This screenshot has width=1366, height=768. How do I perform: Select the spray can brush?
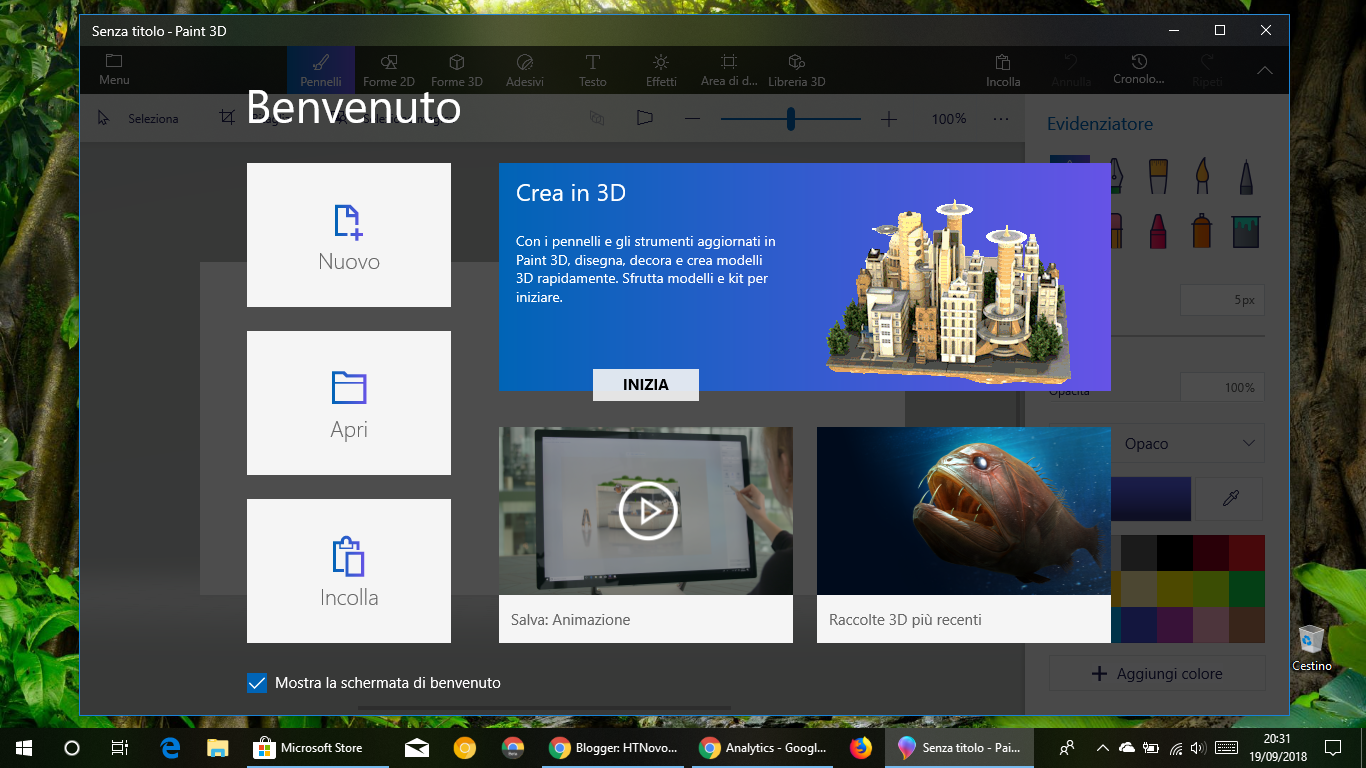1203,231
